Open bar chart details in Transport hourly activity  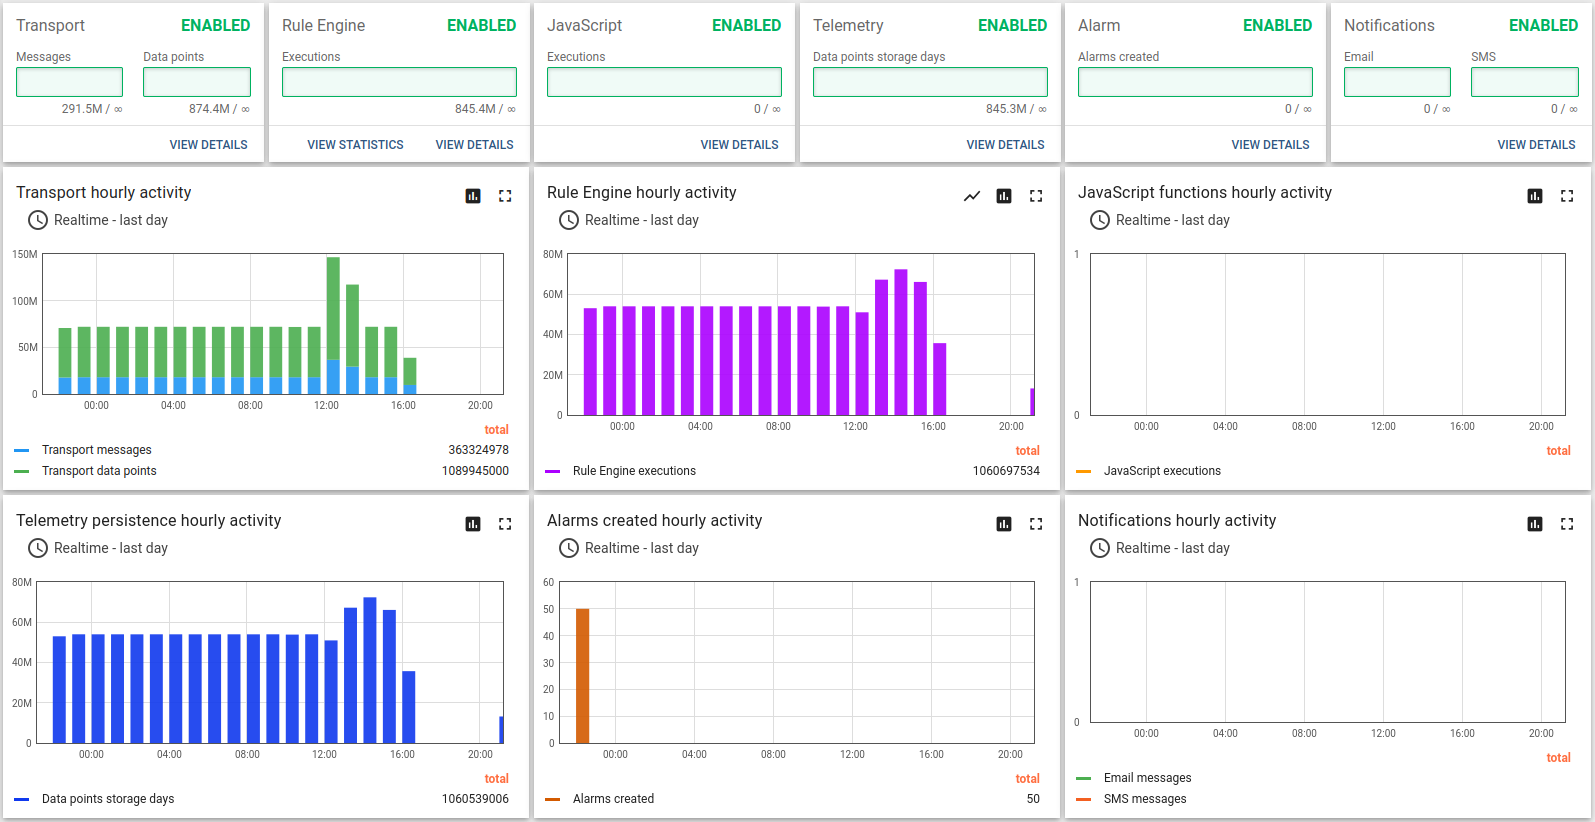473,196
